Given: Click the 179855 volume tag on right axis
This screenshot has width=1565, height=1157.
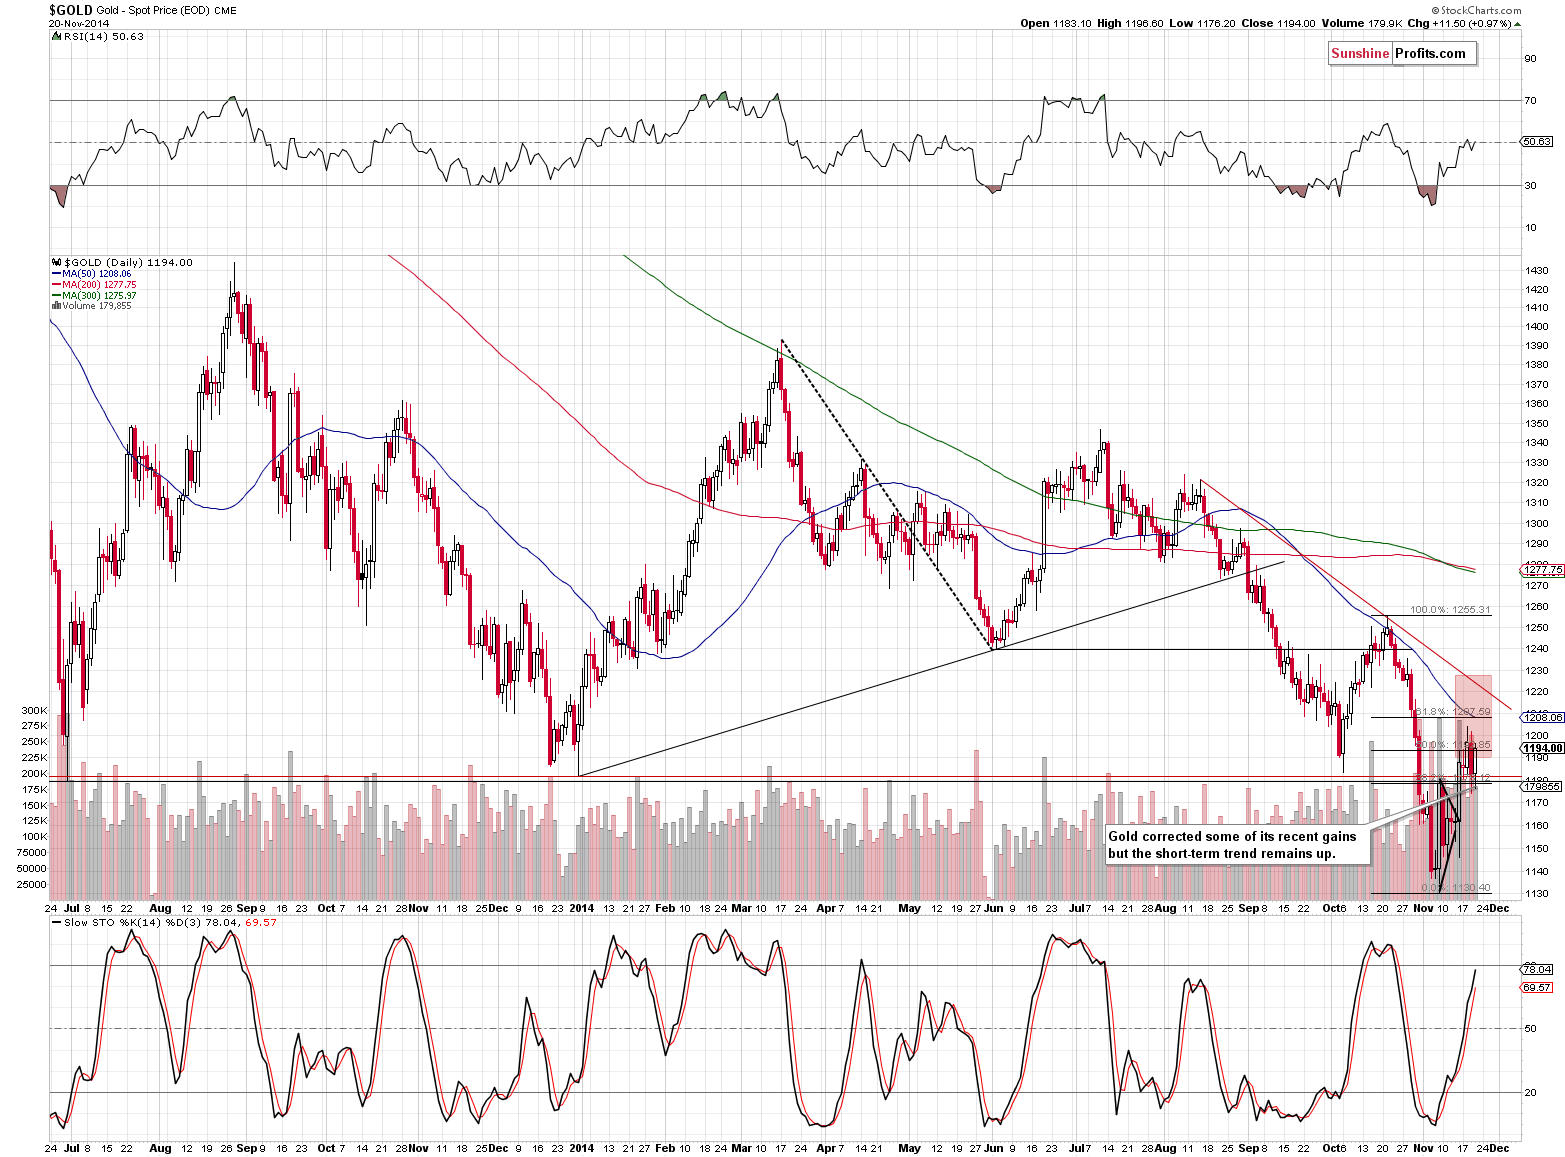Looking at the screenshot, I should pyautogui.click(x=1540, y=787).
